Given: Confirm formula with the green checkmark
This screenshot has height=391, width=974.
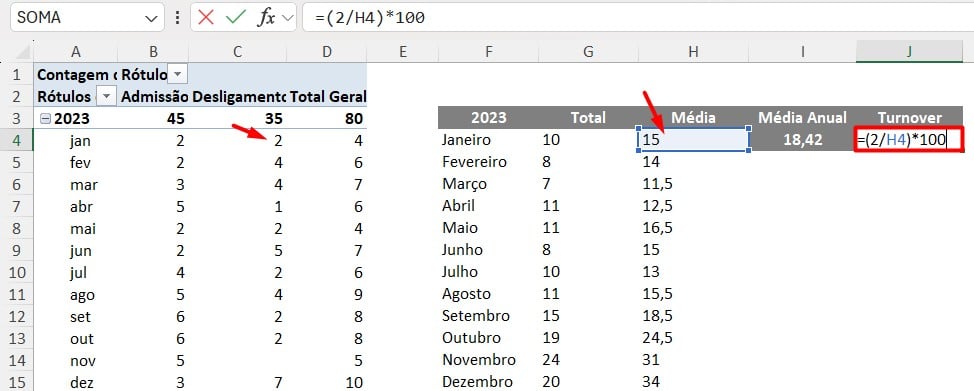Looking at the screenshot, I should [236, 17].
